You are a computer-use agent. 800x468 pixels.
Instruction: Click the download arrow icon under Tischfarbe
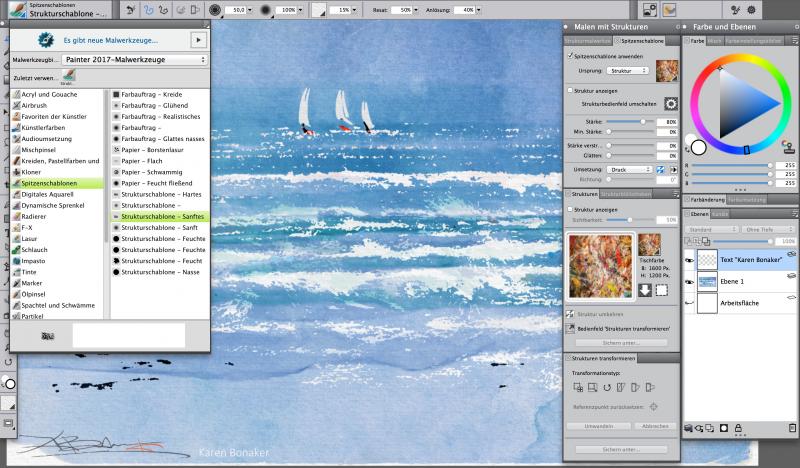pos(645,291)
